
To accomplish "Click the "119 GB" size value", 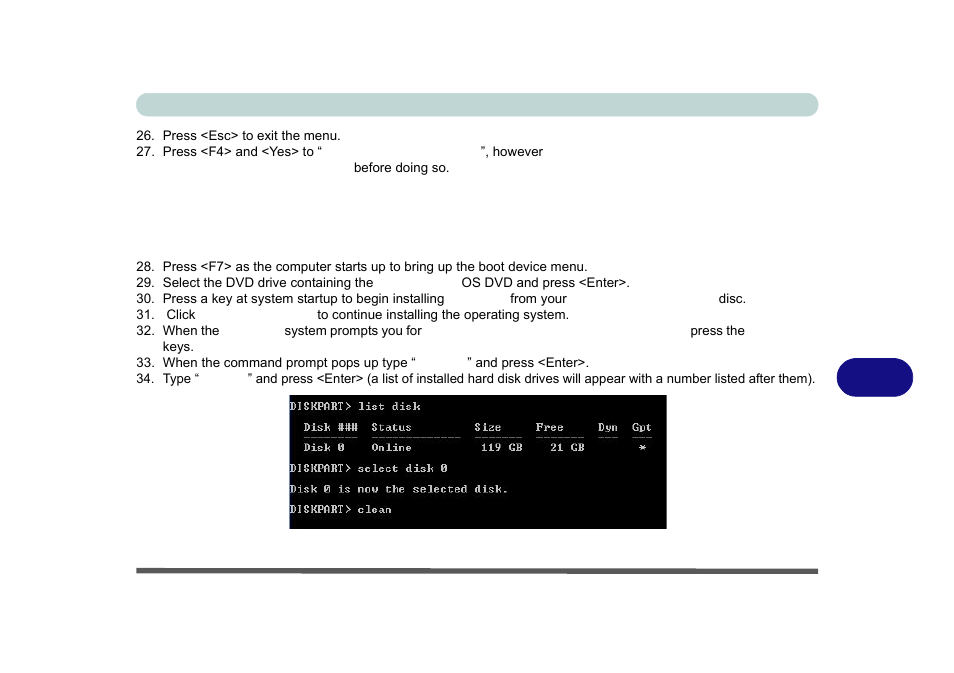I will [501, 447].
